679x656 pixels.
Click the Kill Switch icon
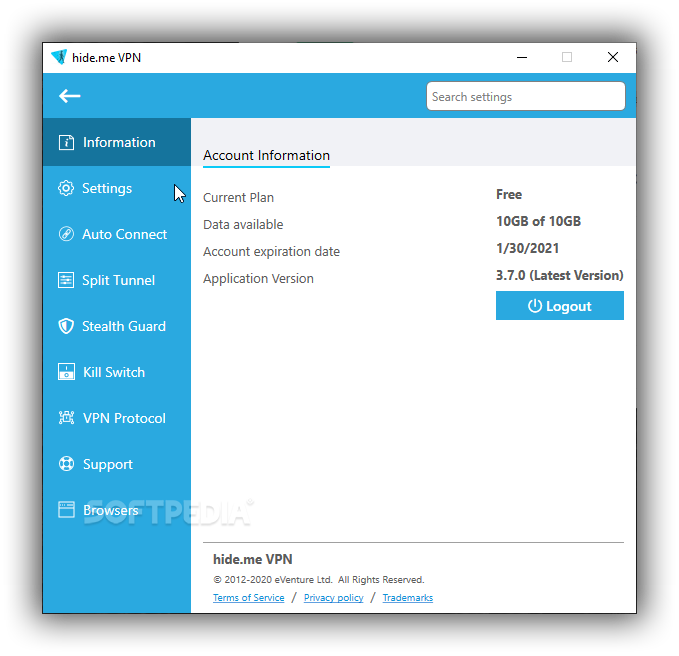pos(66,372)
